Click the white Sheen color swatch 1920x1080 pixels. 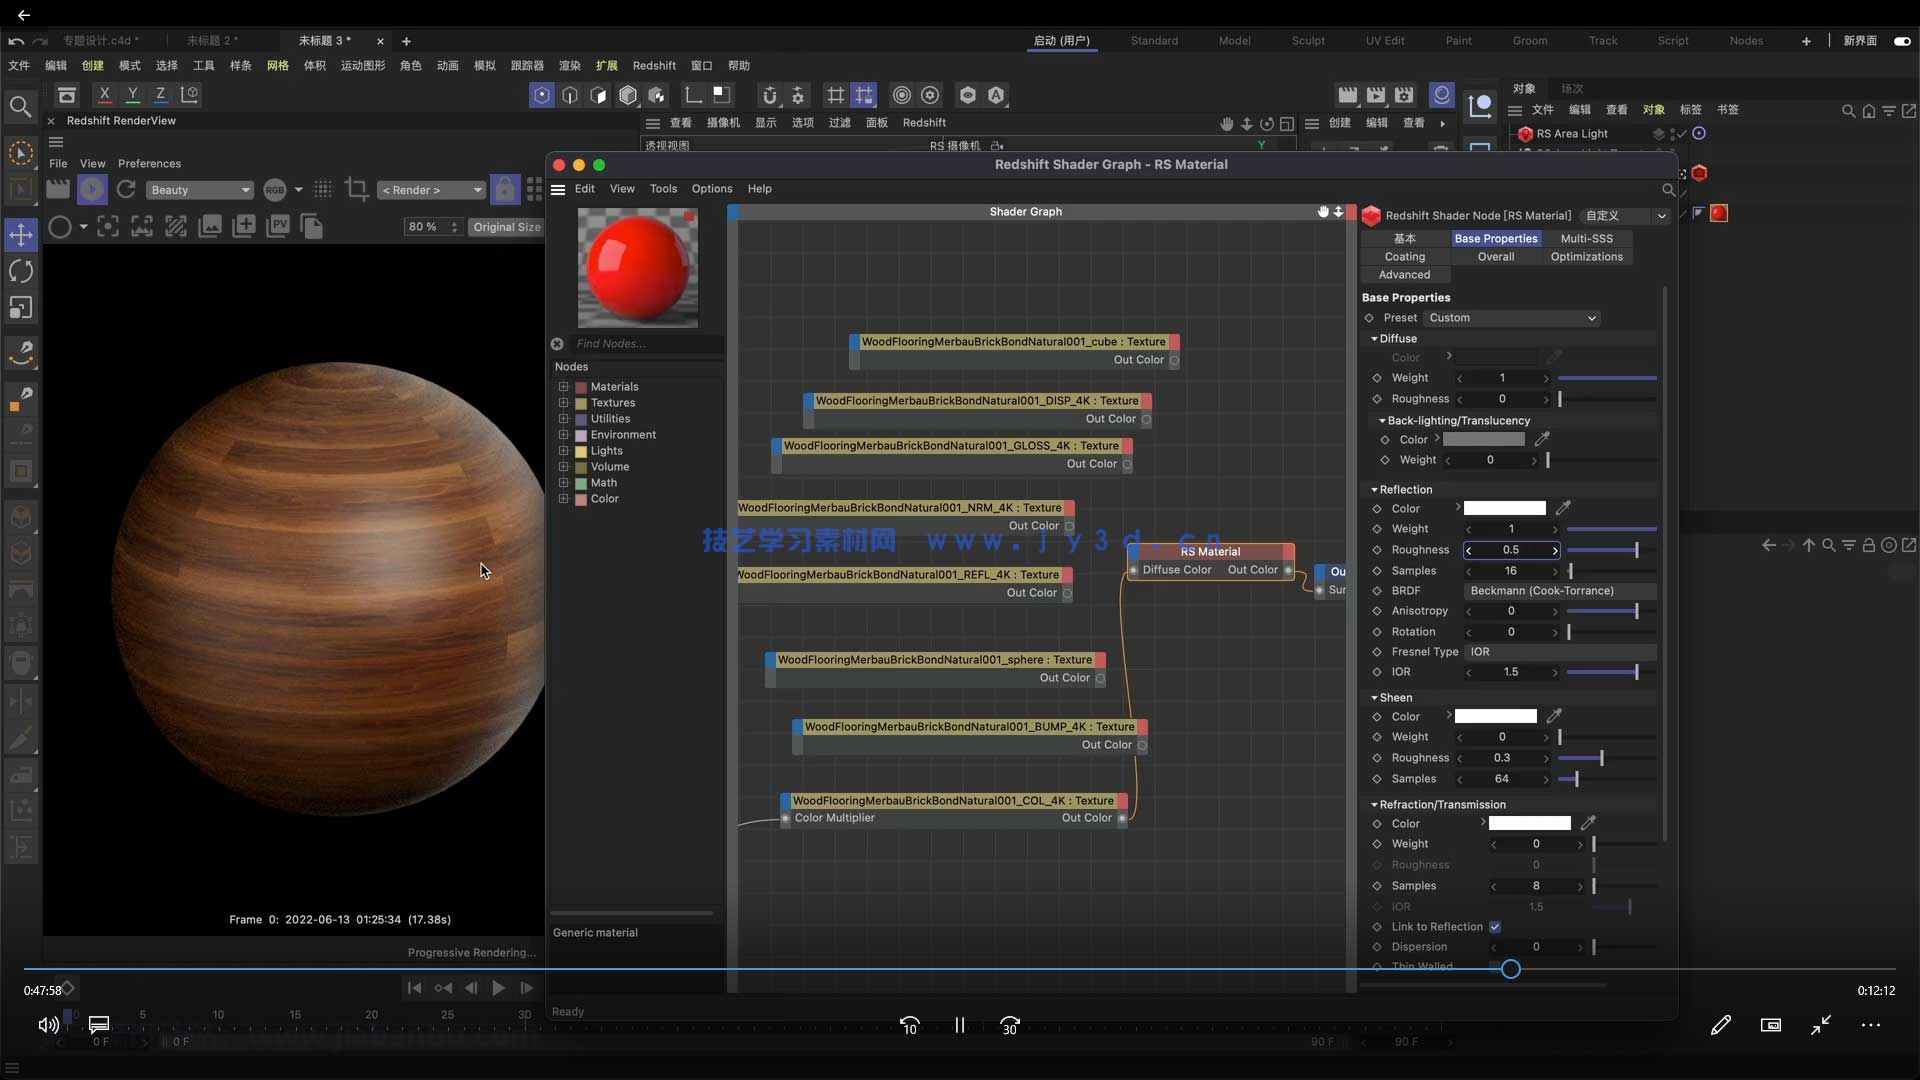(x=1495, y=717)
